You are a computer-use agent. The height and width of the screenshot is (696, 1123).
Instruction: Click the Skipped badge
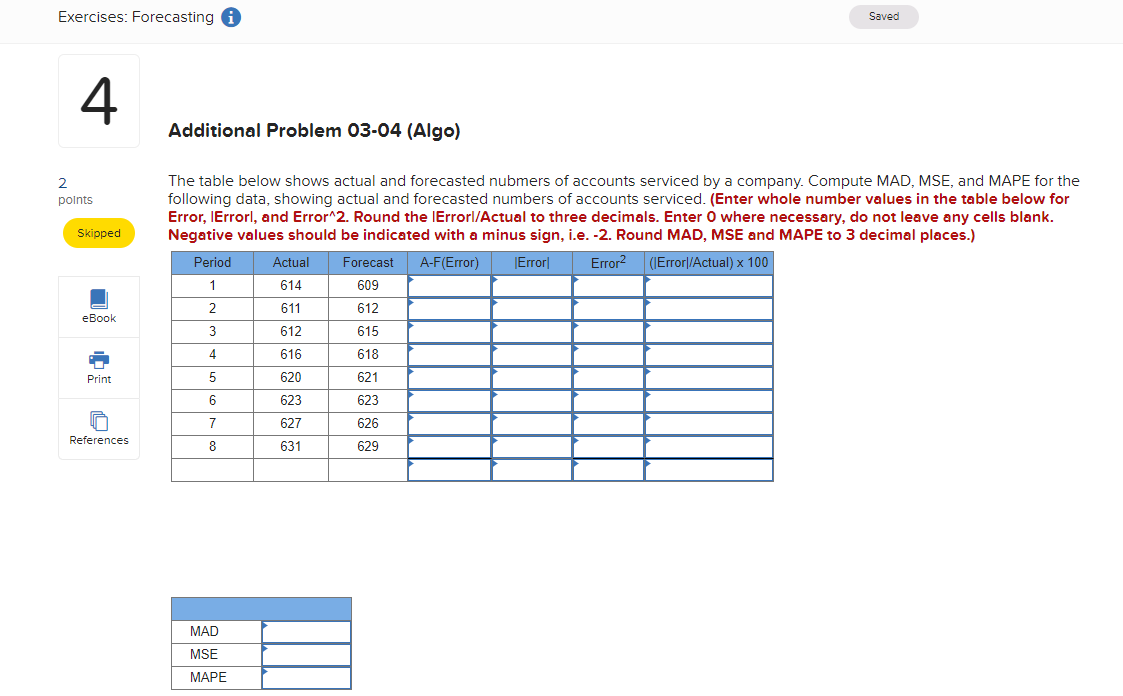tap(98, 232)
